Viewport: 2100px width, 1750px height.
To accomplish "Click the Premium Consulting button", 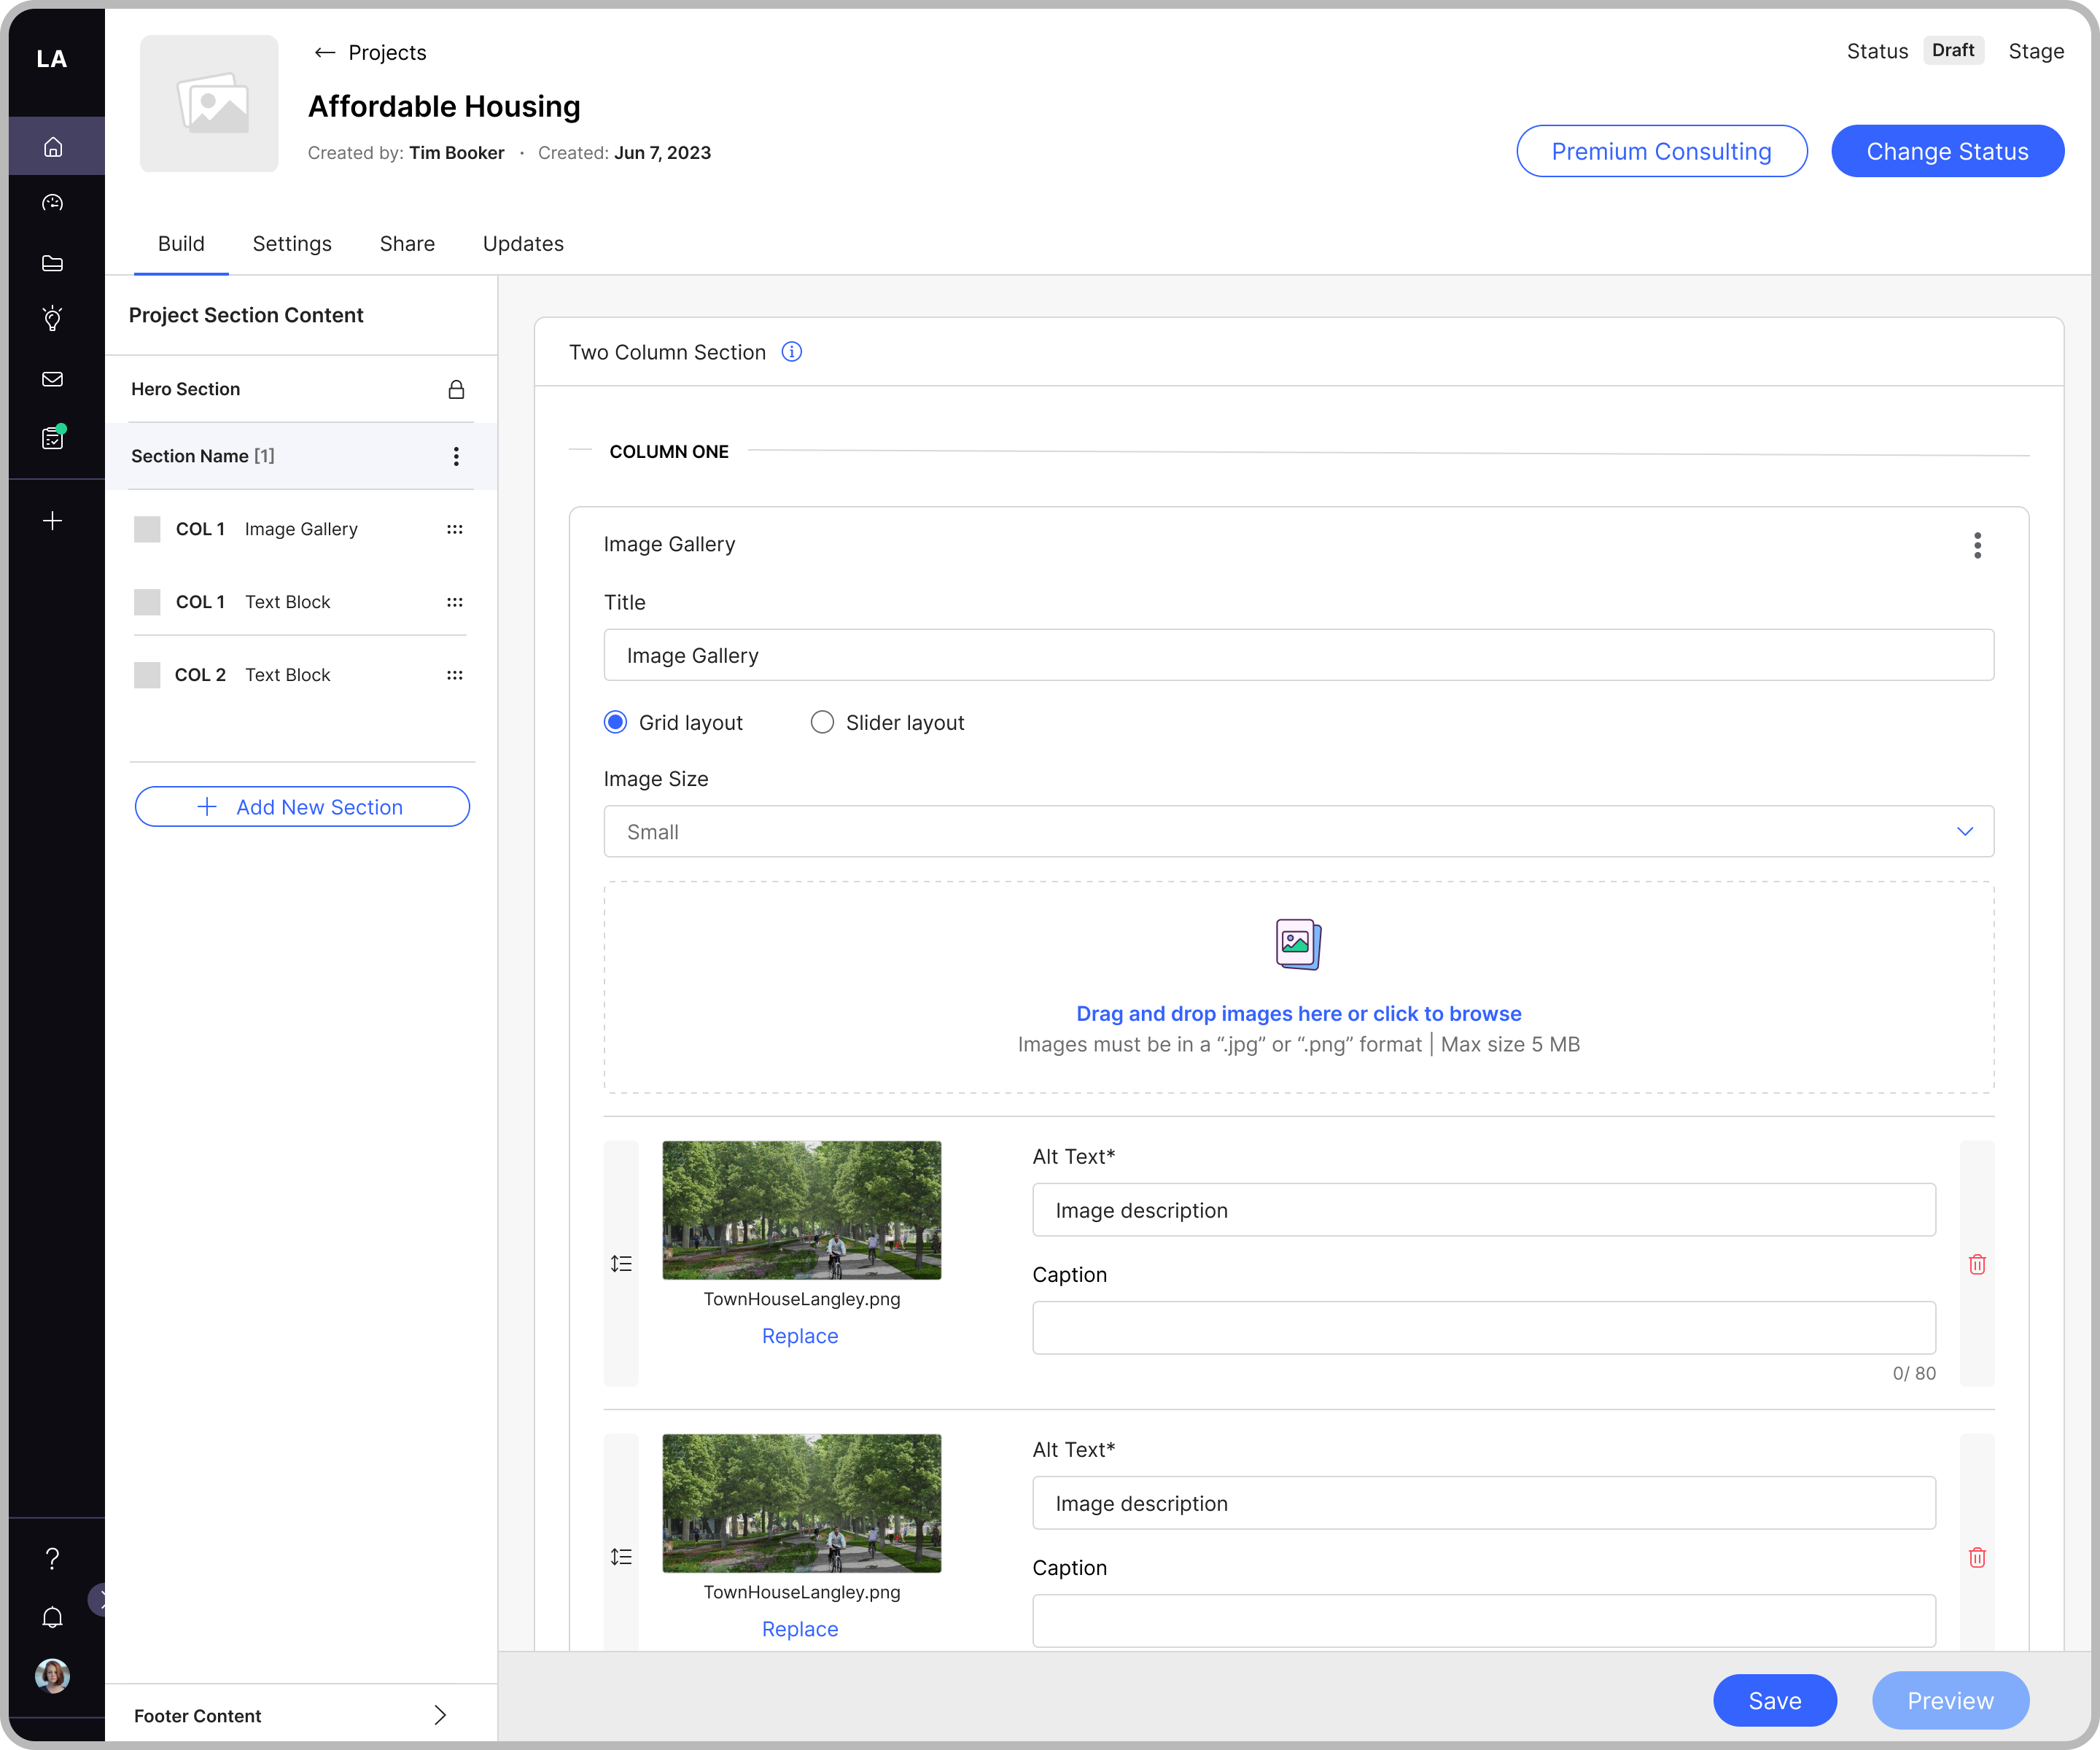I will [x=1661, y=151].
